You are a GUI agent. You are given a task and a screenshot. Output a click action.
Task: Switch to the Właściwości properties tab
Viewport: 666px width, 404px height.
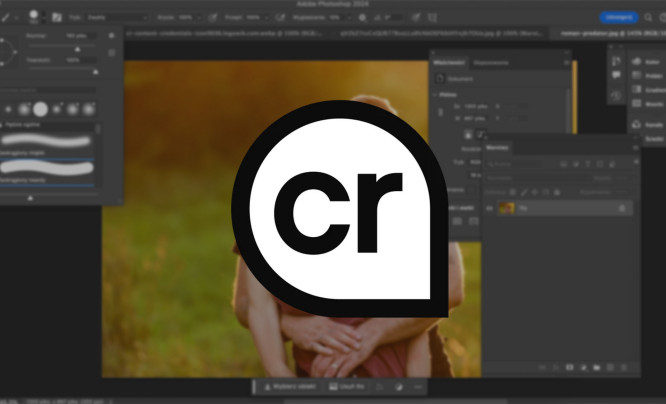click(x=449, y=62)
